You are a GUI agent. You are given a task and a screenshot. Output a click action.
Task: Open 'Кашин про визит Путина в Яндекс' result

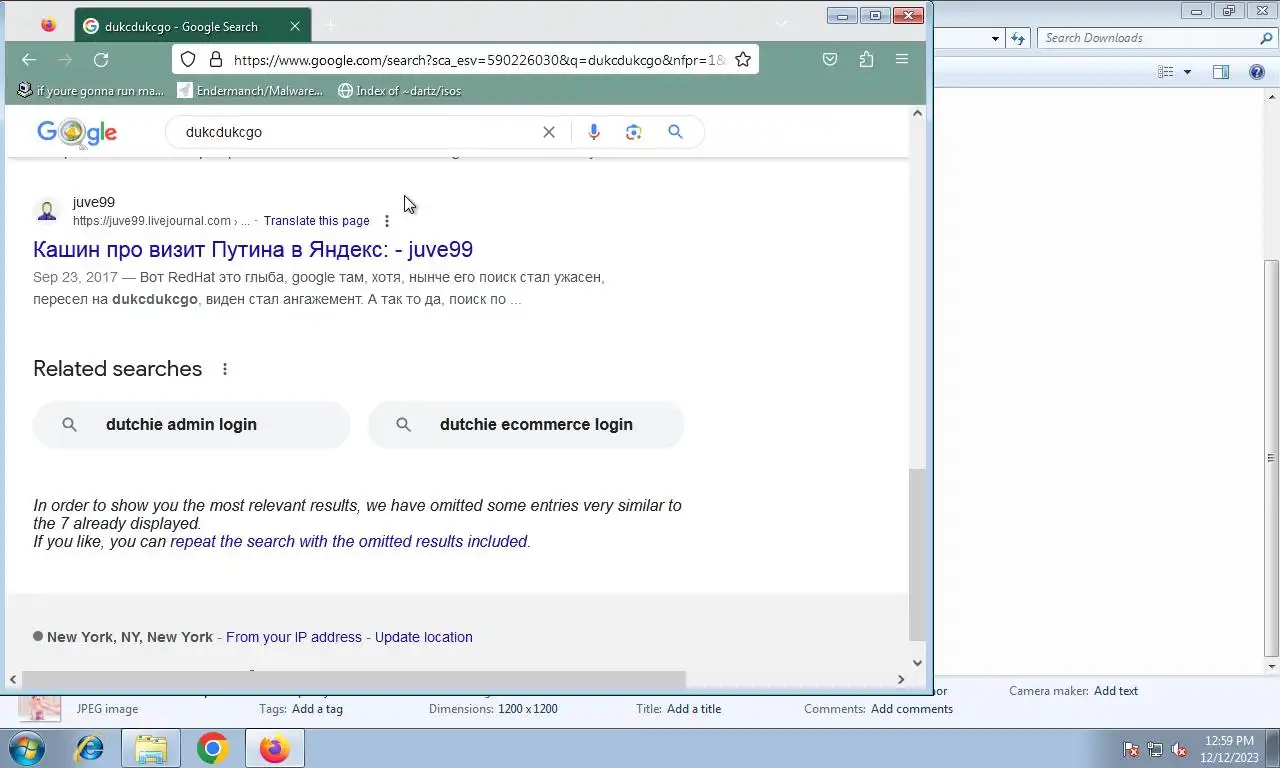click(x=253, y=249)
